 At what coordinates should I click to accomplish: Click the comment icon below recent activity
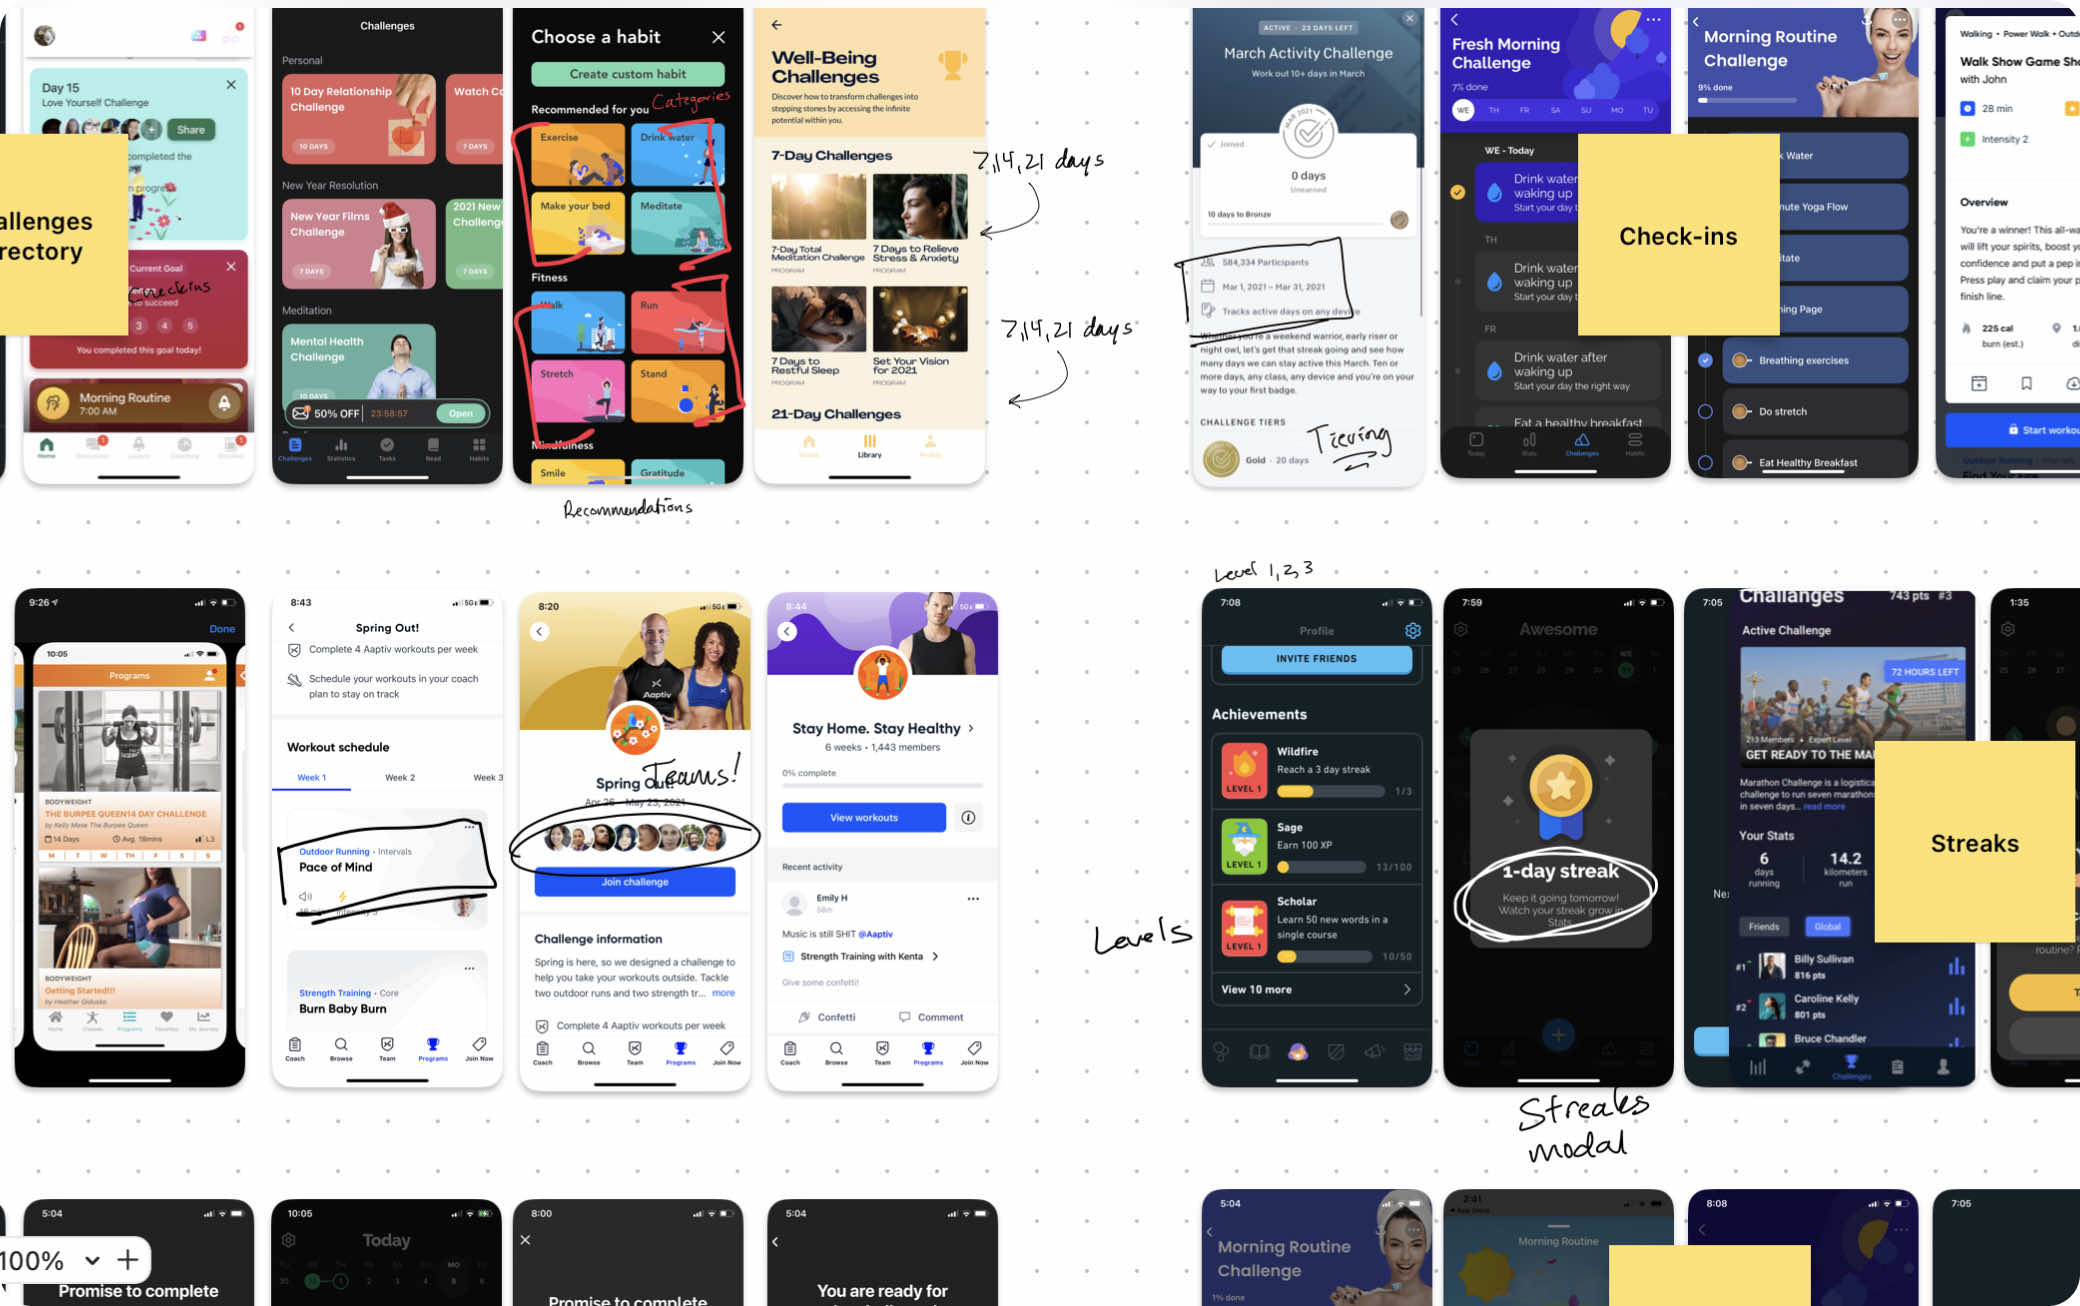(902, 1017)
